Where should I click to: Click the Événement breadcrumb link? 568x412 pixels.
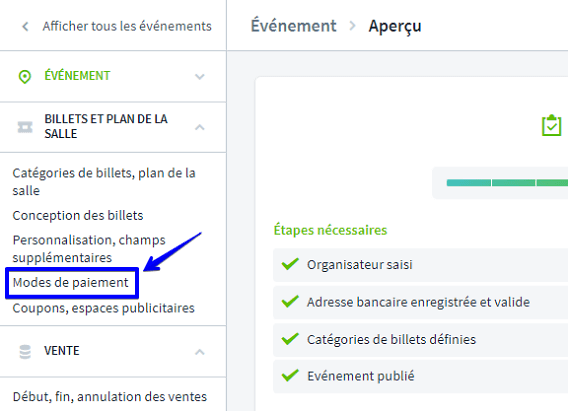click(294, 26)
